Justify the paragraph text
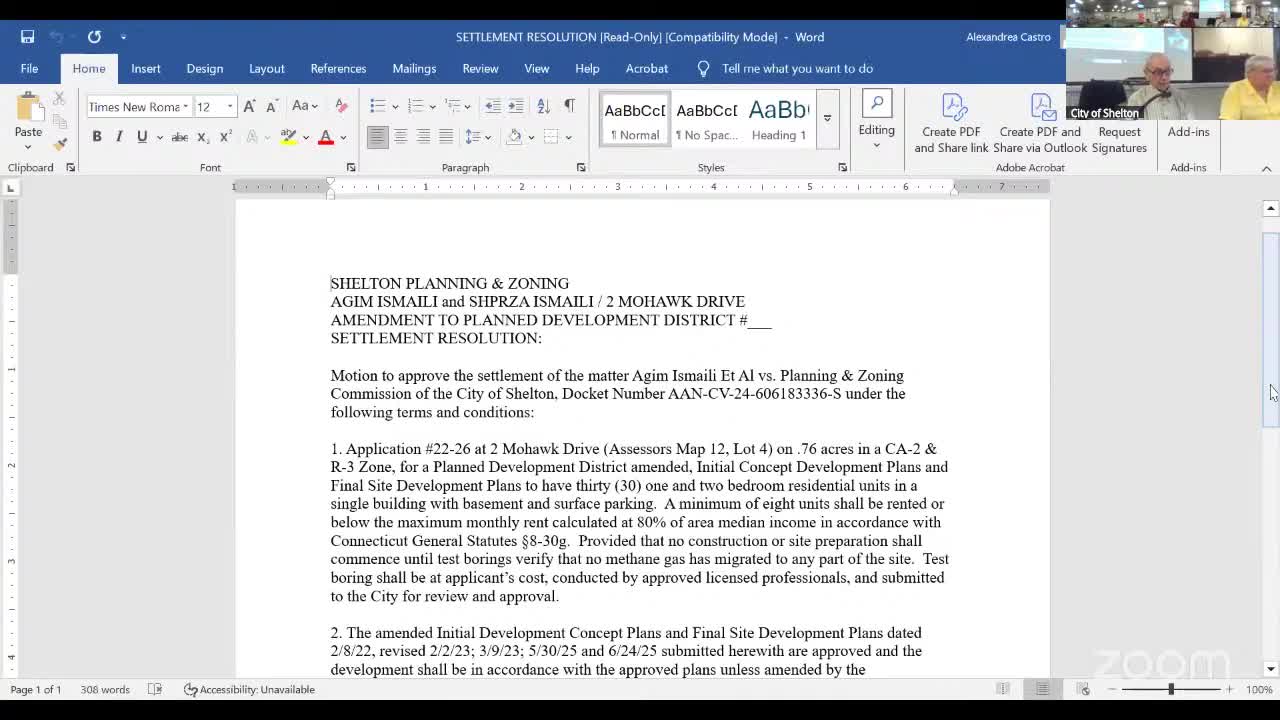 point(446,137)
